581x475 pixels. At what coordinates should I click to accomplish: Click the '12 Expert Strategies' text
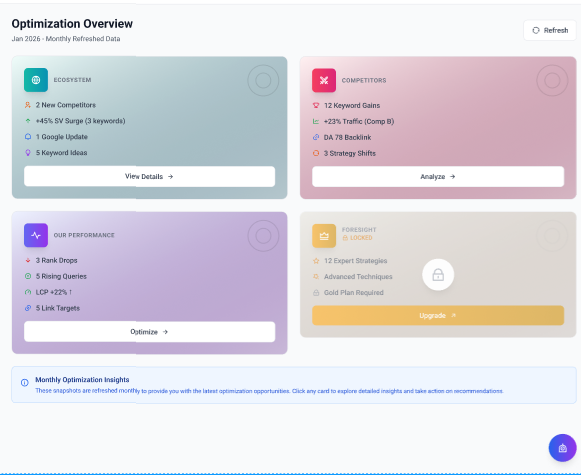[x=355, y=261]
